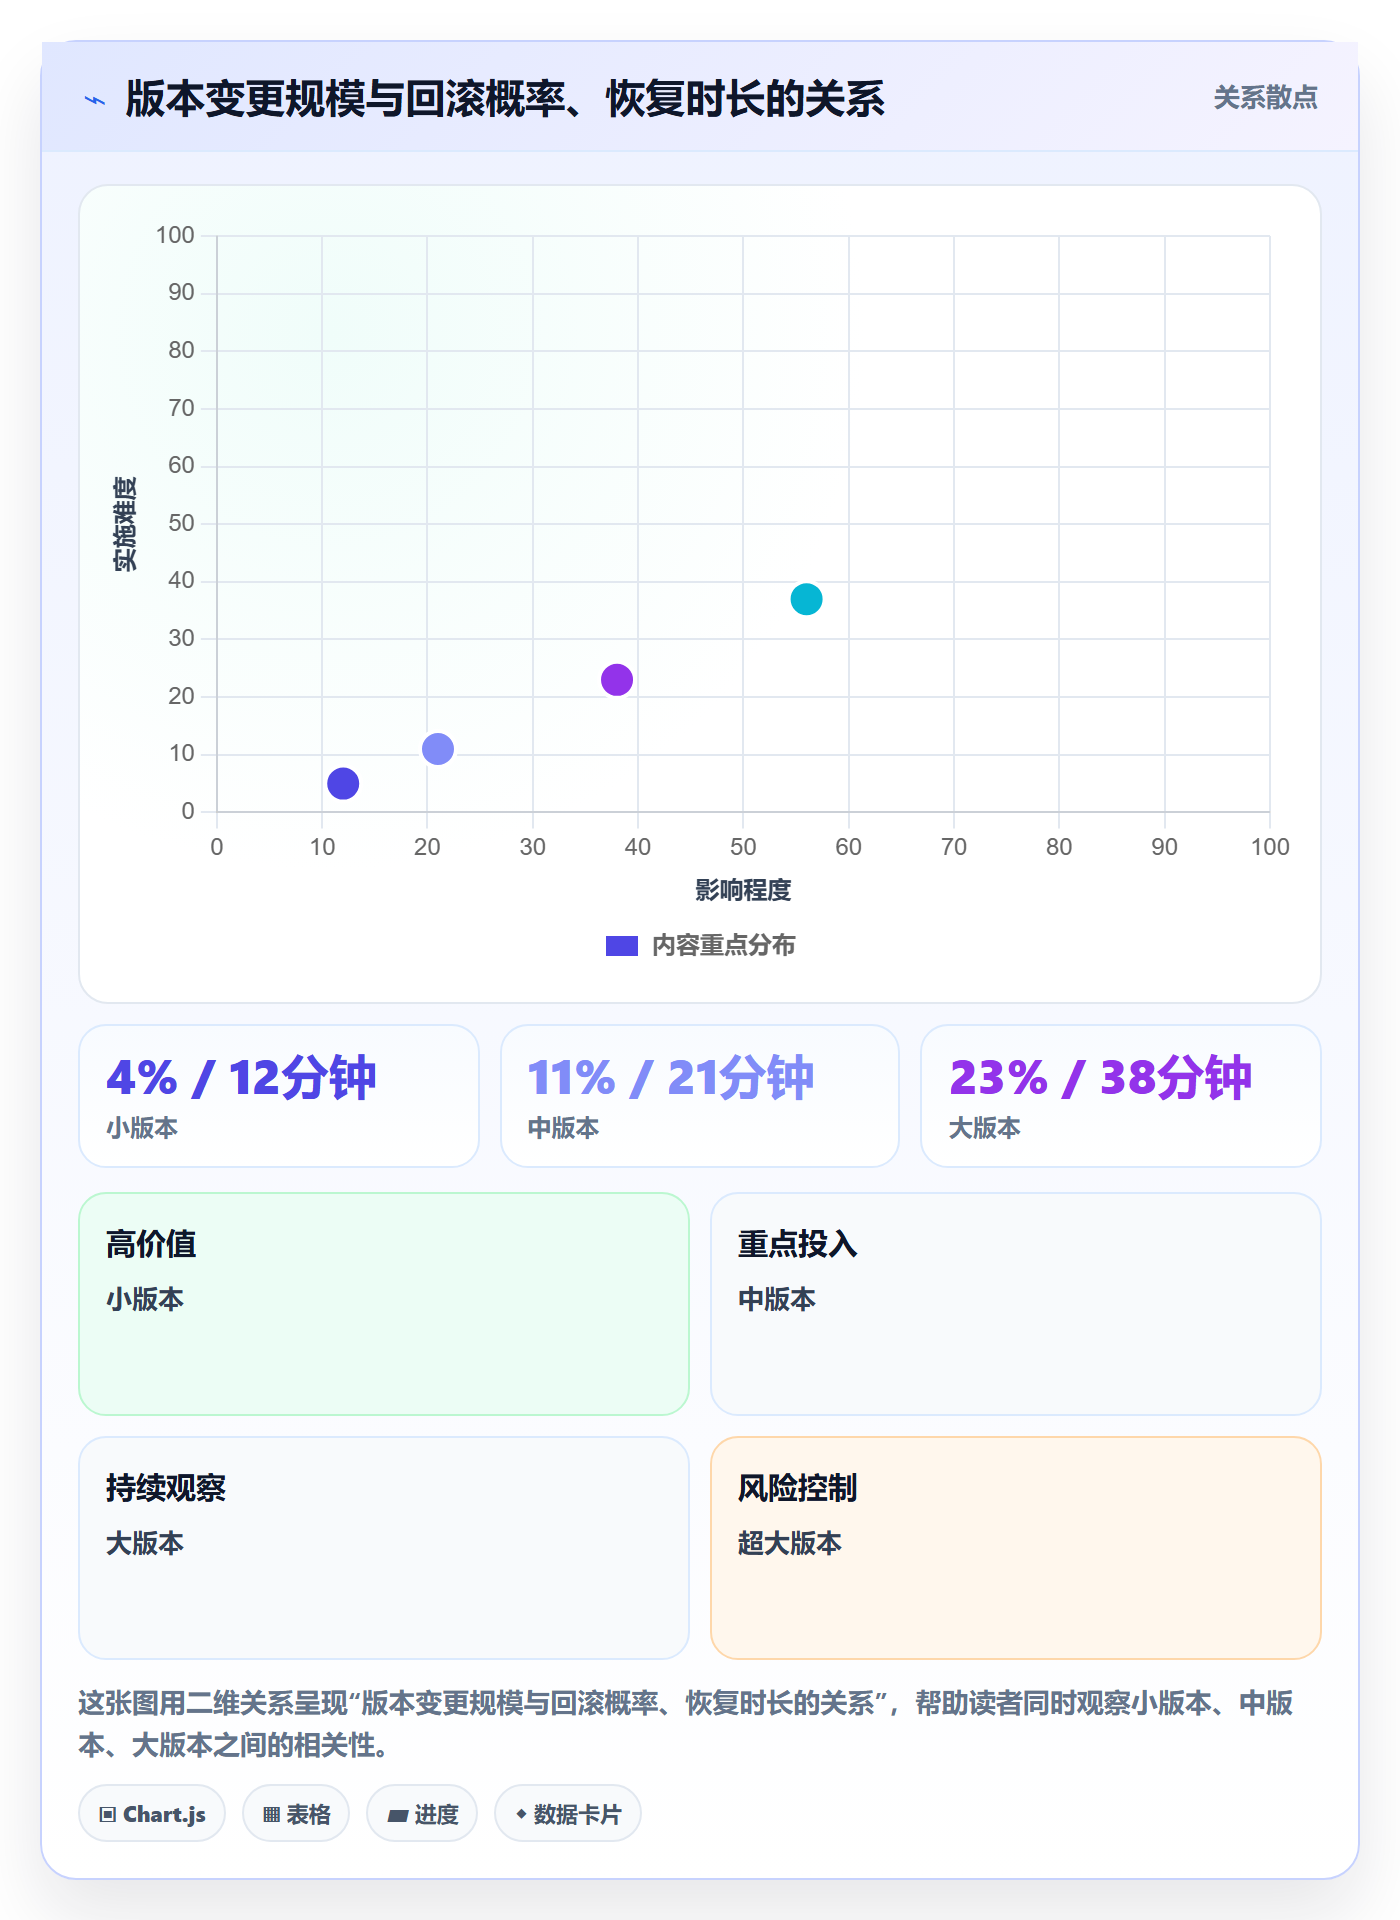This screenshot has width=1400, height=1920.
Task: Click the Chart.js chip square icon
Action: click(108, 1814)
